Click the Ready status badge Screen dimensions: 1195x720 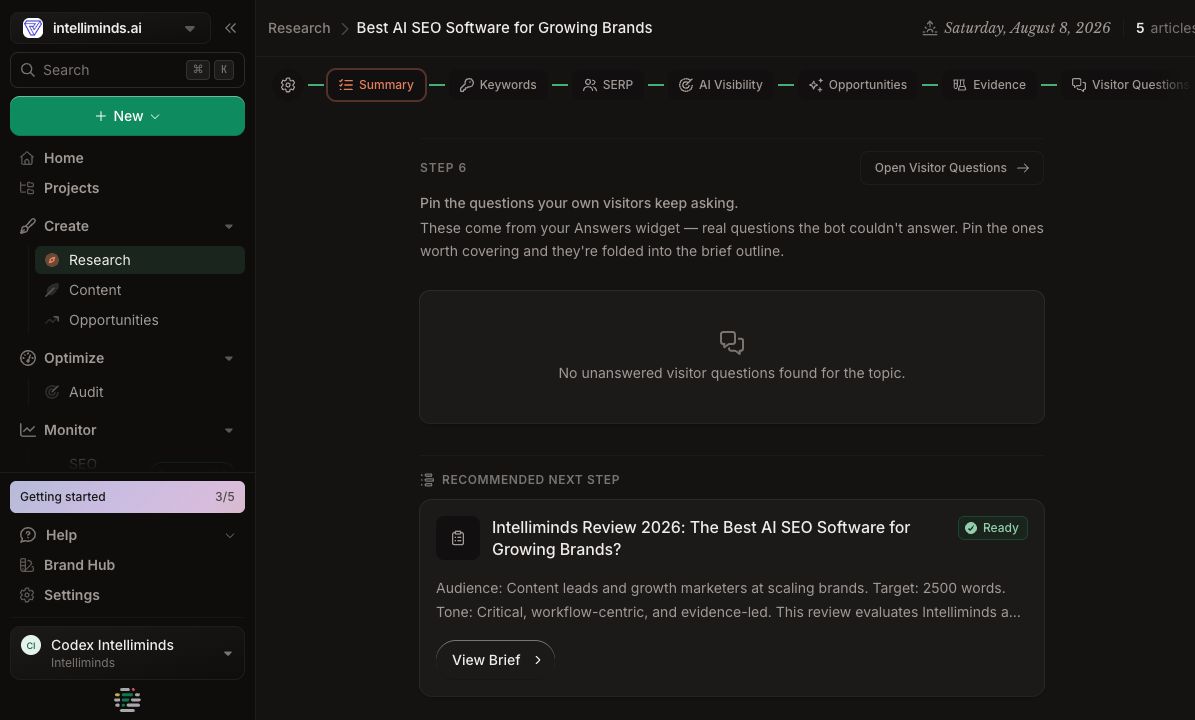992,528
